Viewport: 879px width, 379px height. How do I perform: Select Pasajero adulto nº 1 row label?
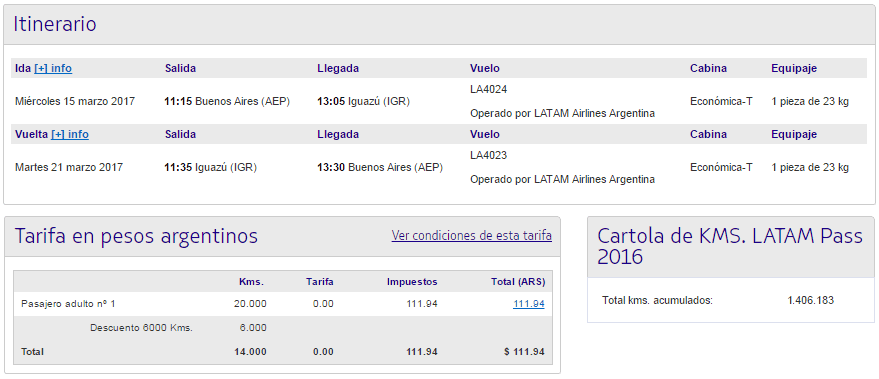pyautogui.click(x=68, y=304)
